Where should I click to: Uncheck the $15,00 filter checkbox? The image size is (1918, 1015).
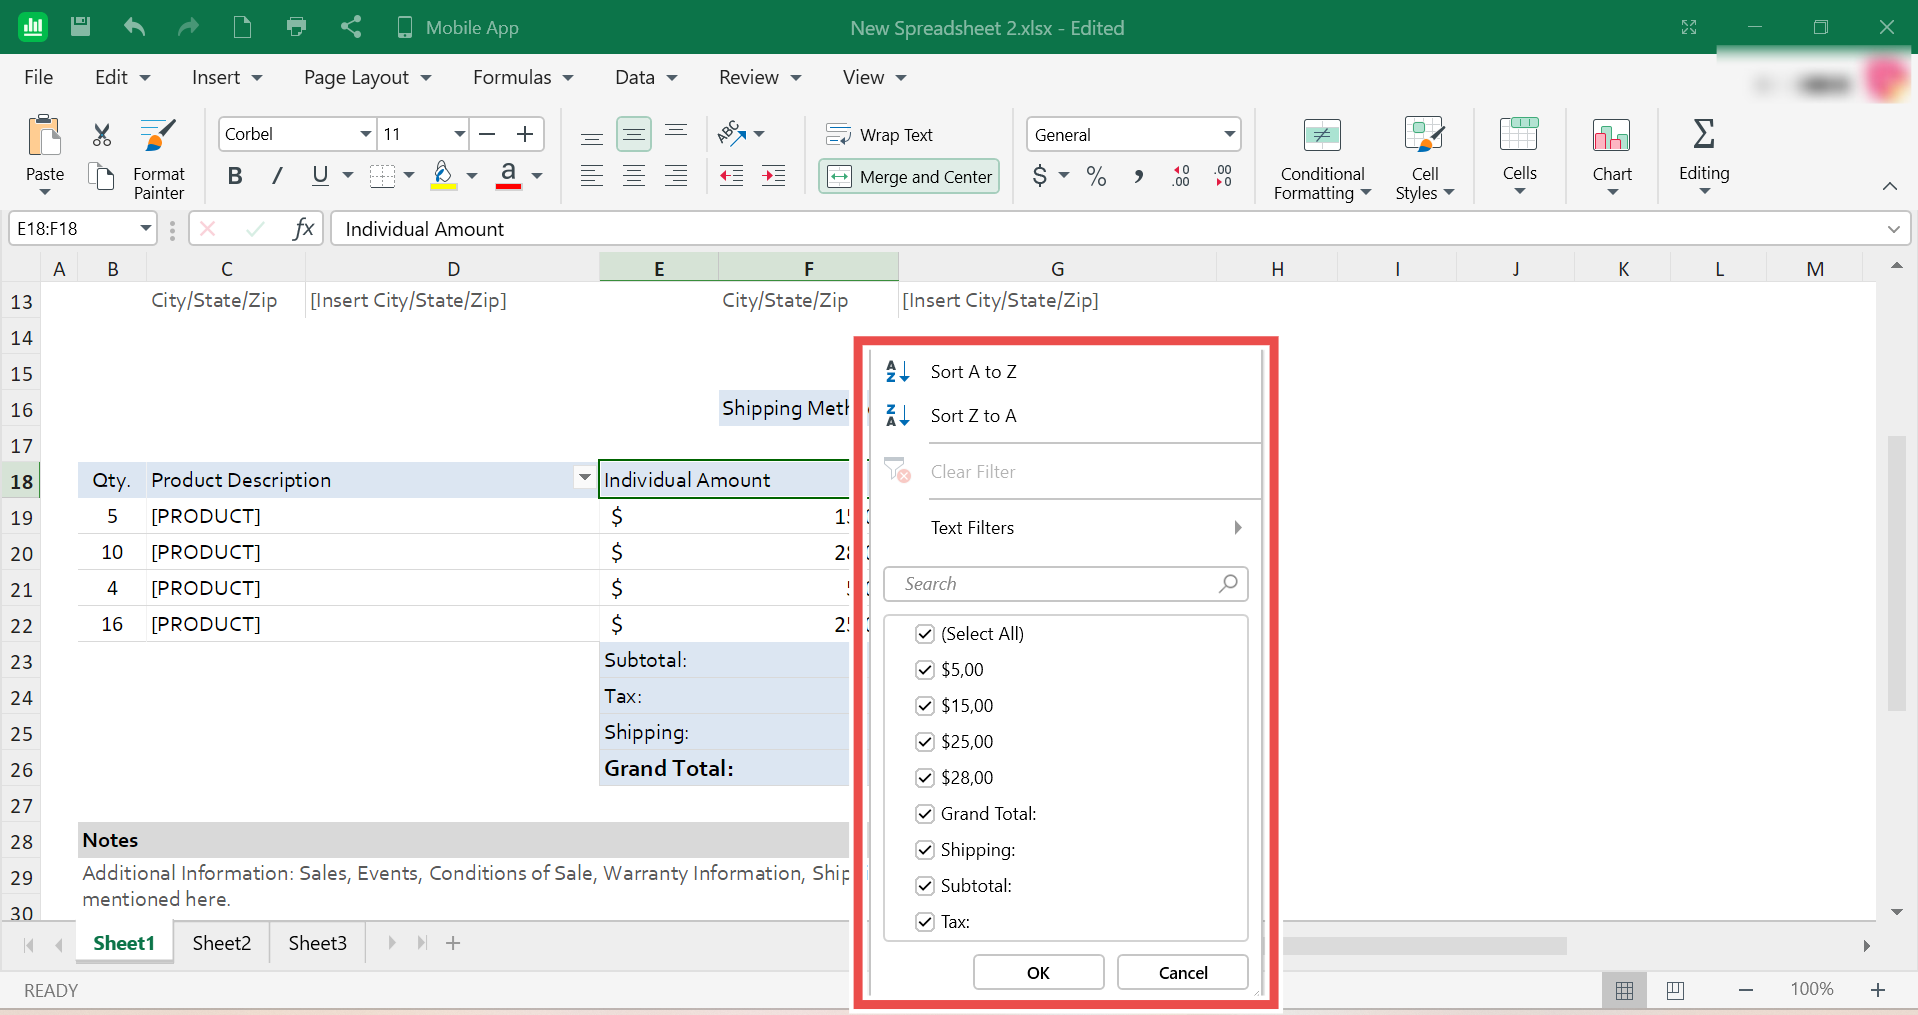tap(925, 706)
